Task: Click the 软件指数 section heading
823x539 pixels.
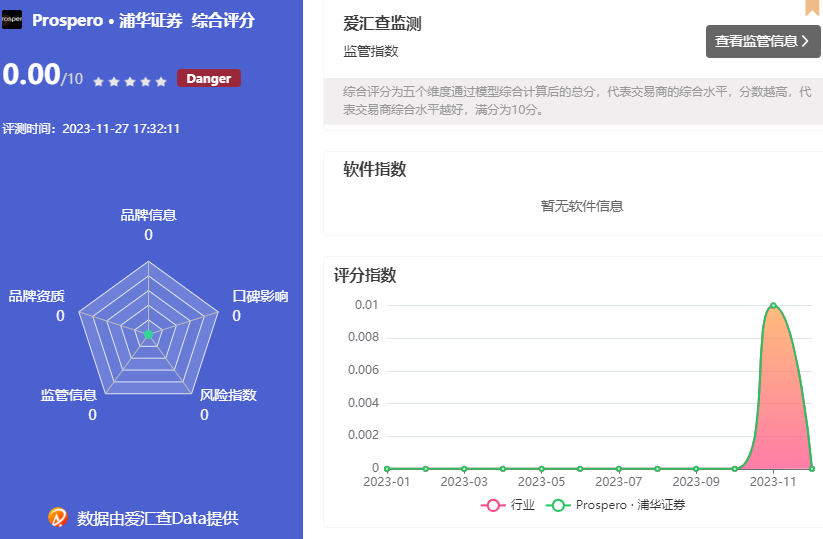Action: (375, 170)
